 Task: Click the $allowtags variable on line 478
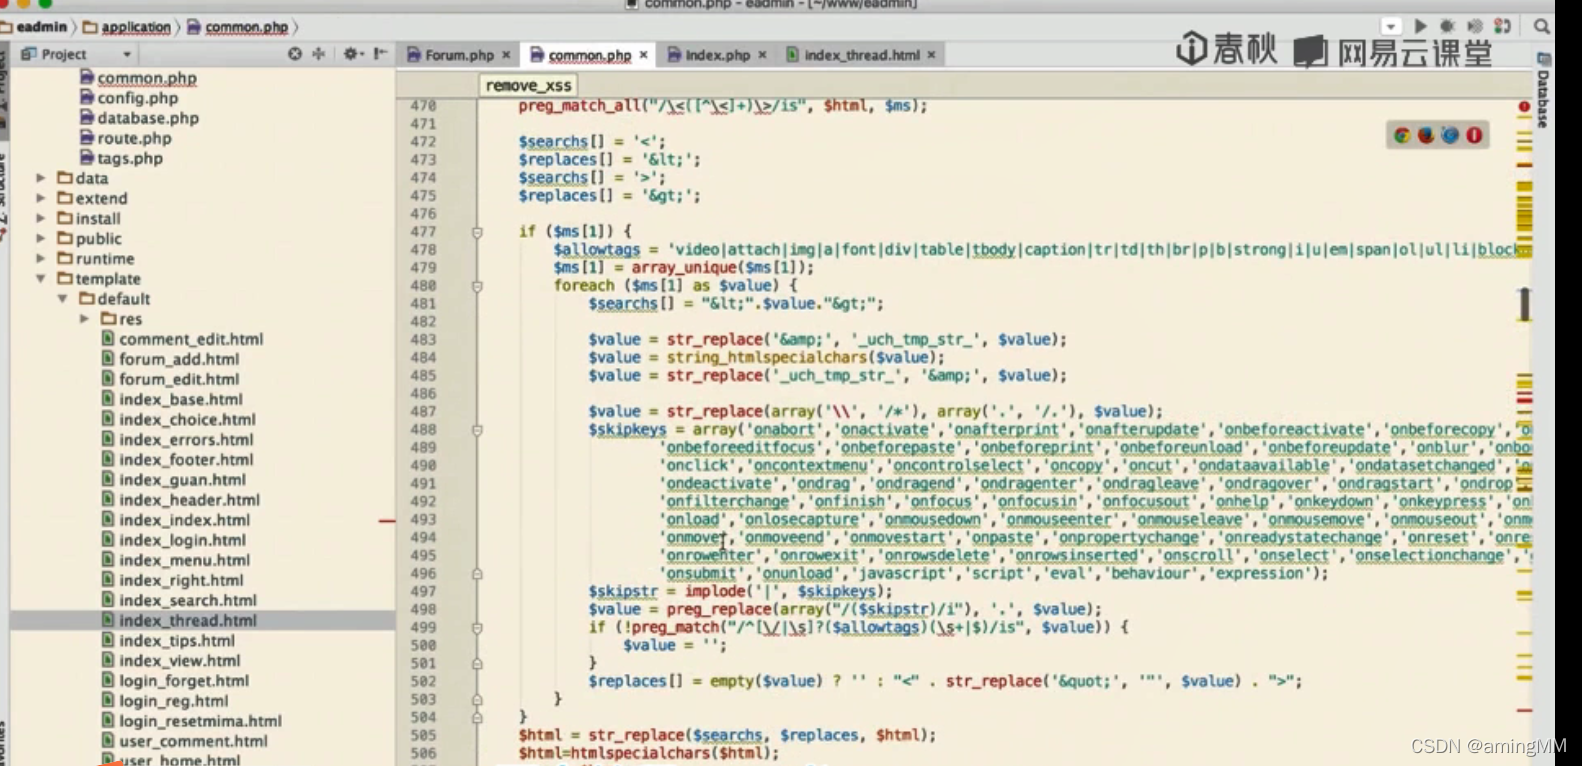pos(596,249)
